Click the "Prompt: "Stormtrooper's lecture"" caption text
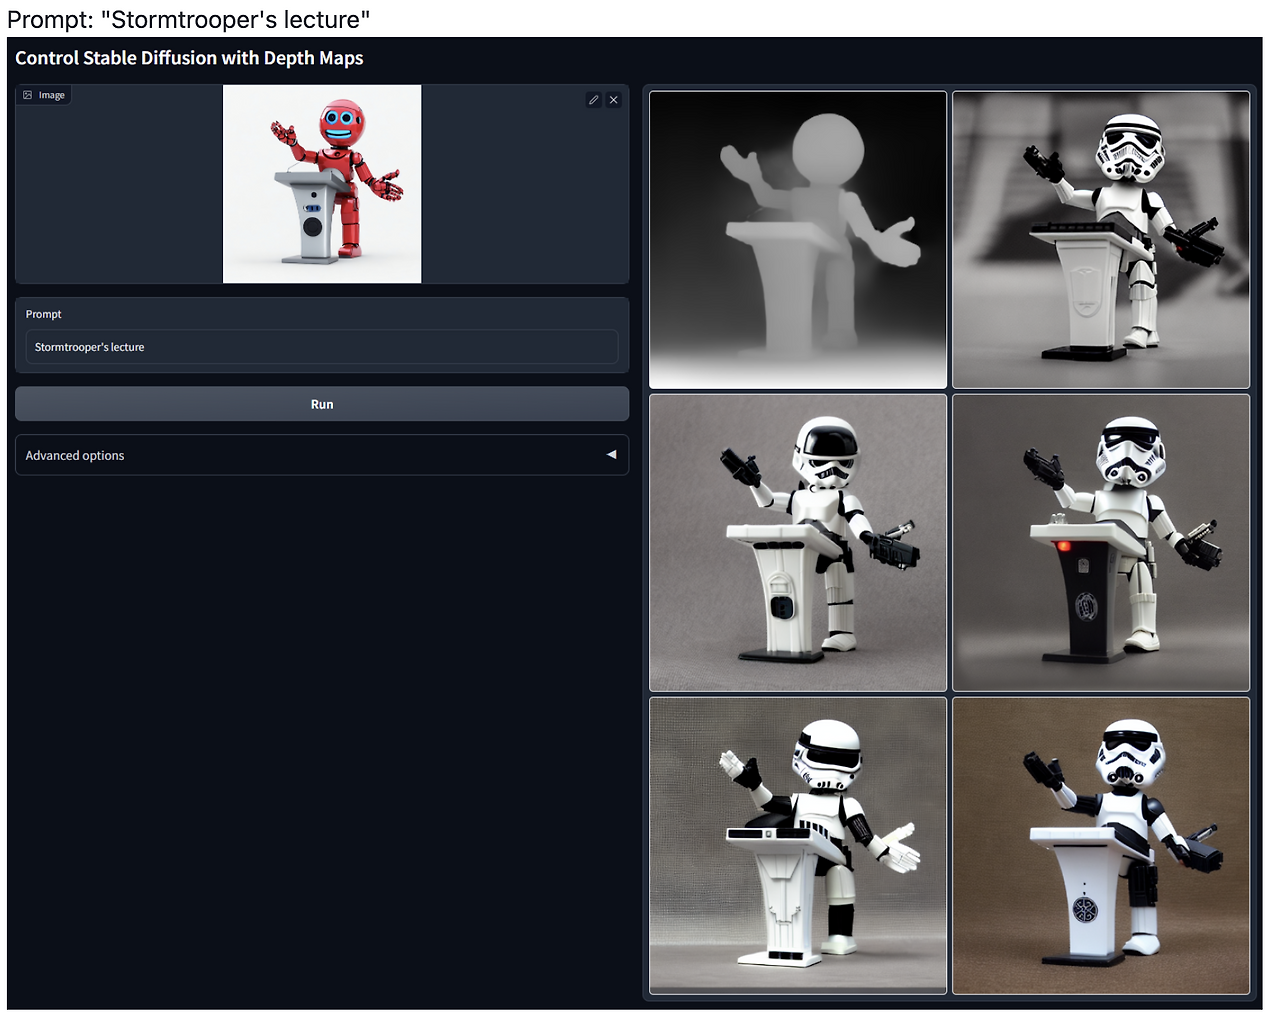 coord(189,19)
